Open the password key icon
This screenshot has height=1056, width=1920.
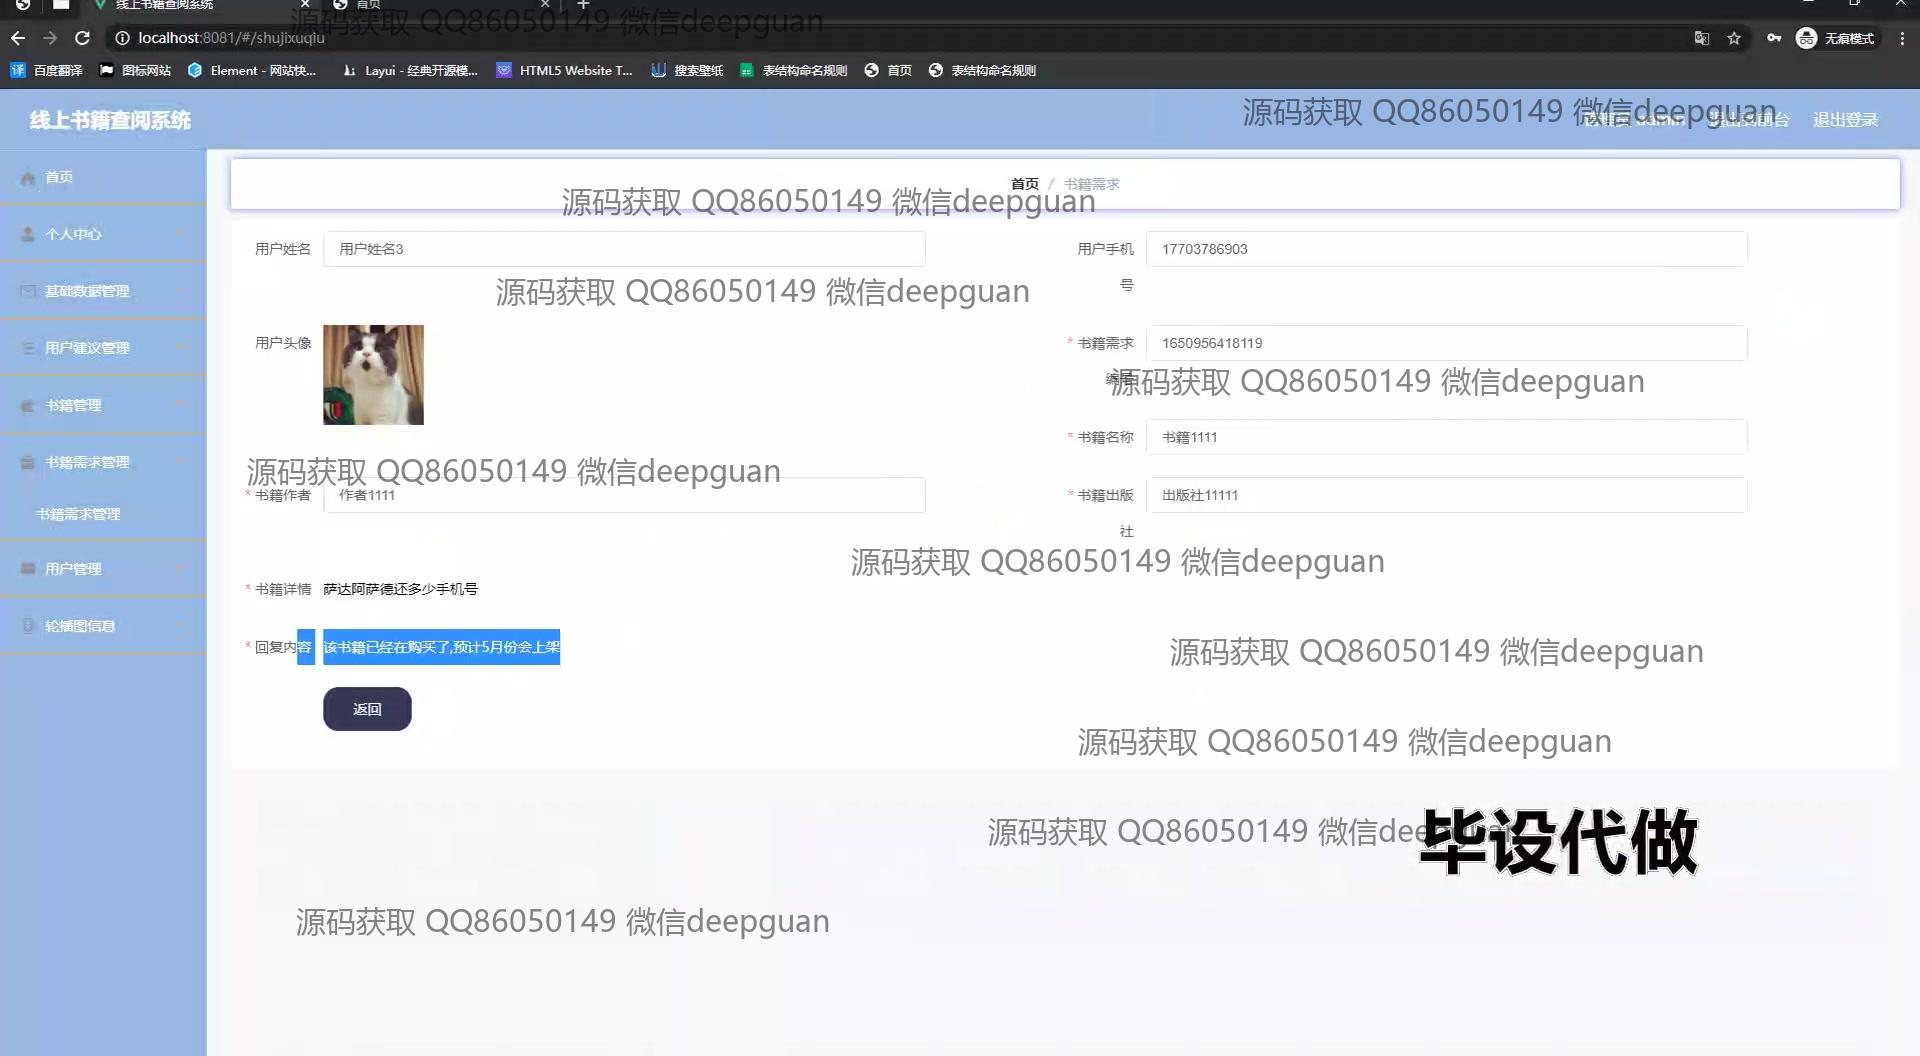click(1774, 38)
